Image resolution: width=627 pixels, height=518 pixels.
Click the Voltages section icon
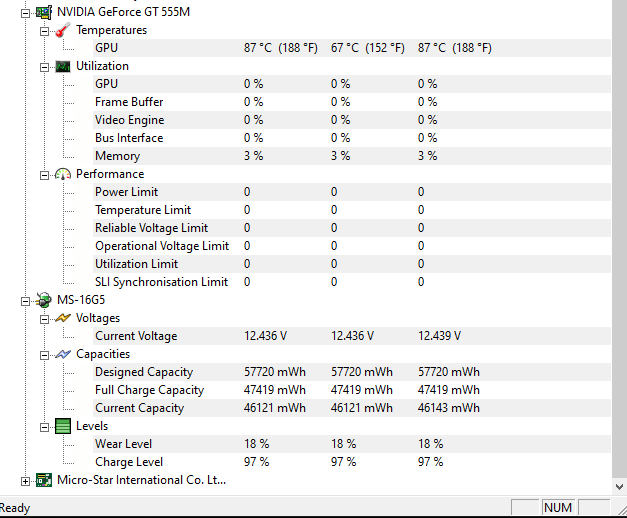tap(62, 318)
